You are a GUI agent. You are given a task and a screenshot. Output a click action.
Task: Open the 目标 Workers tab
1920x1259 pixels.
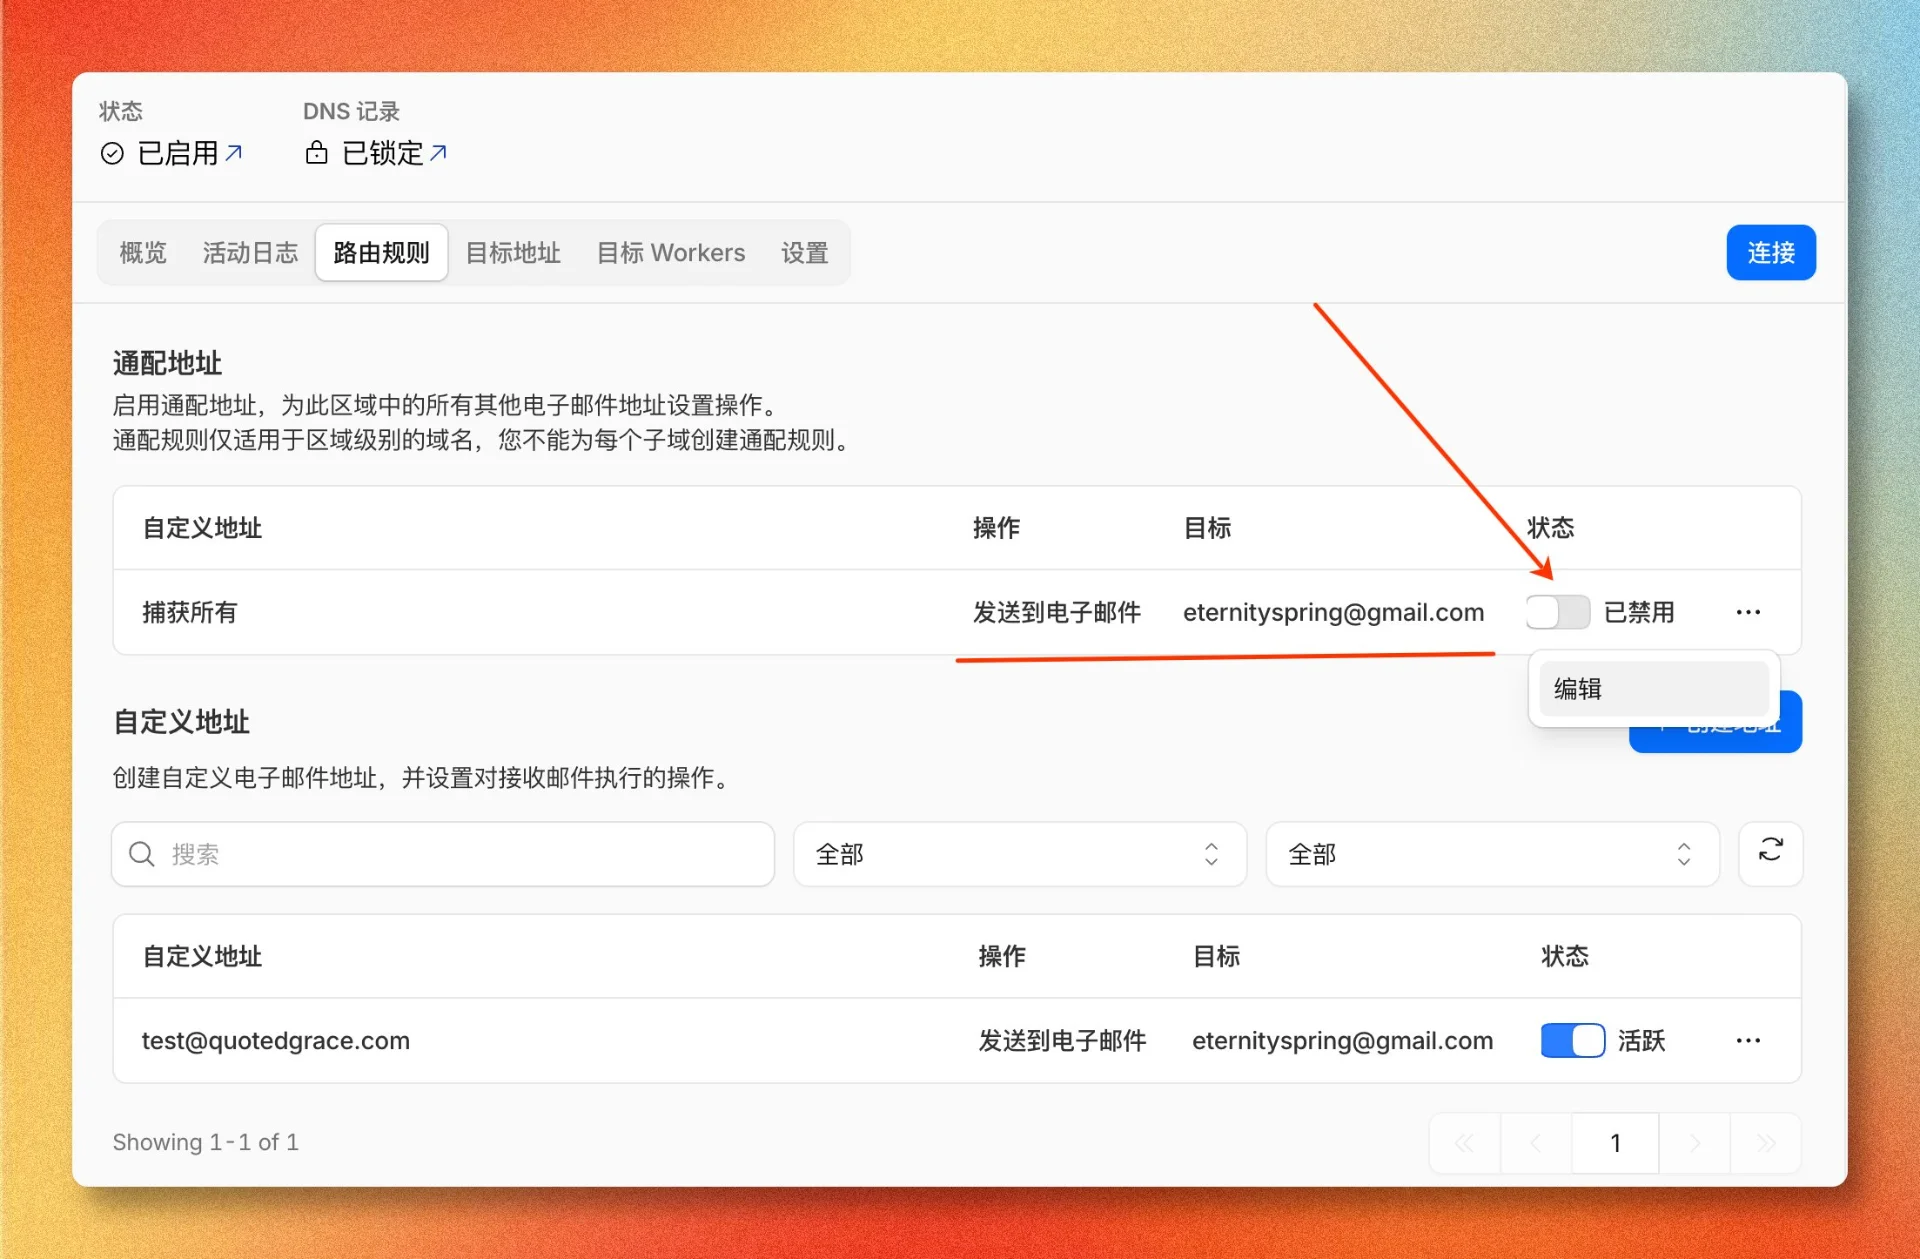pos(671,253)
